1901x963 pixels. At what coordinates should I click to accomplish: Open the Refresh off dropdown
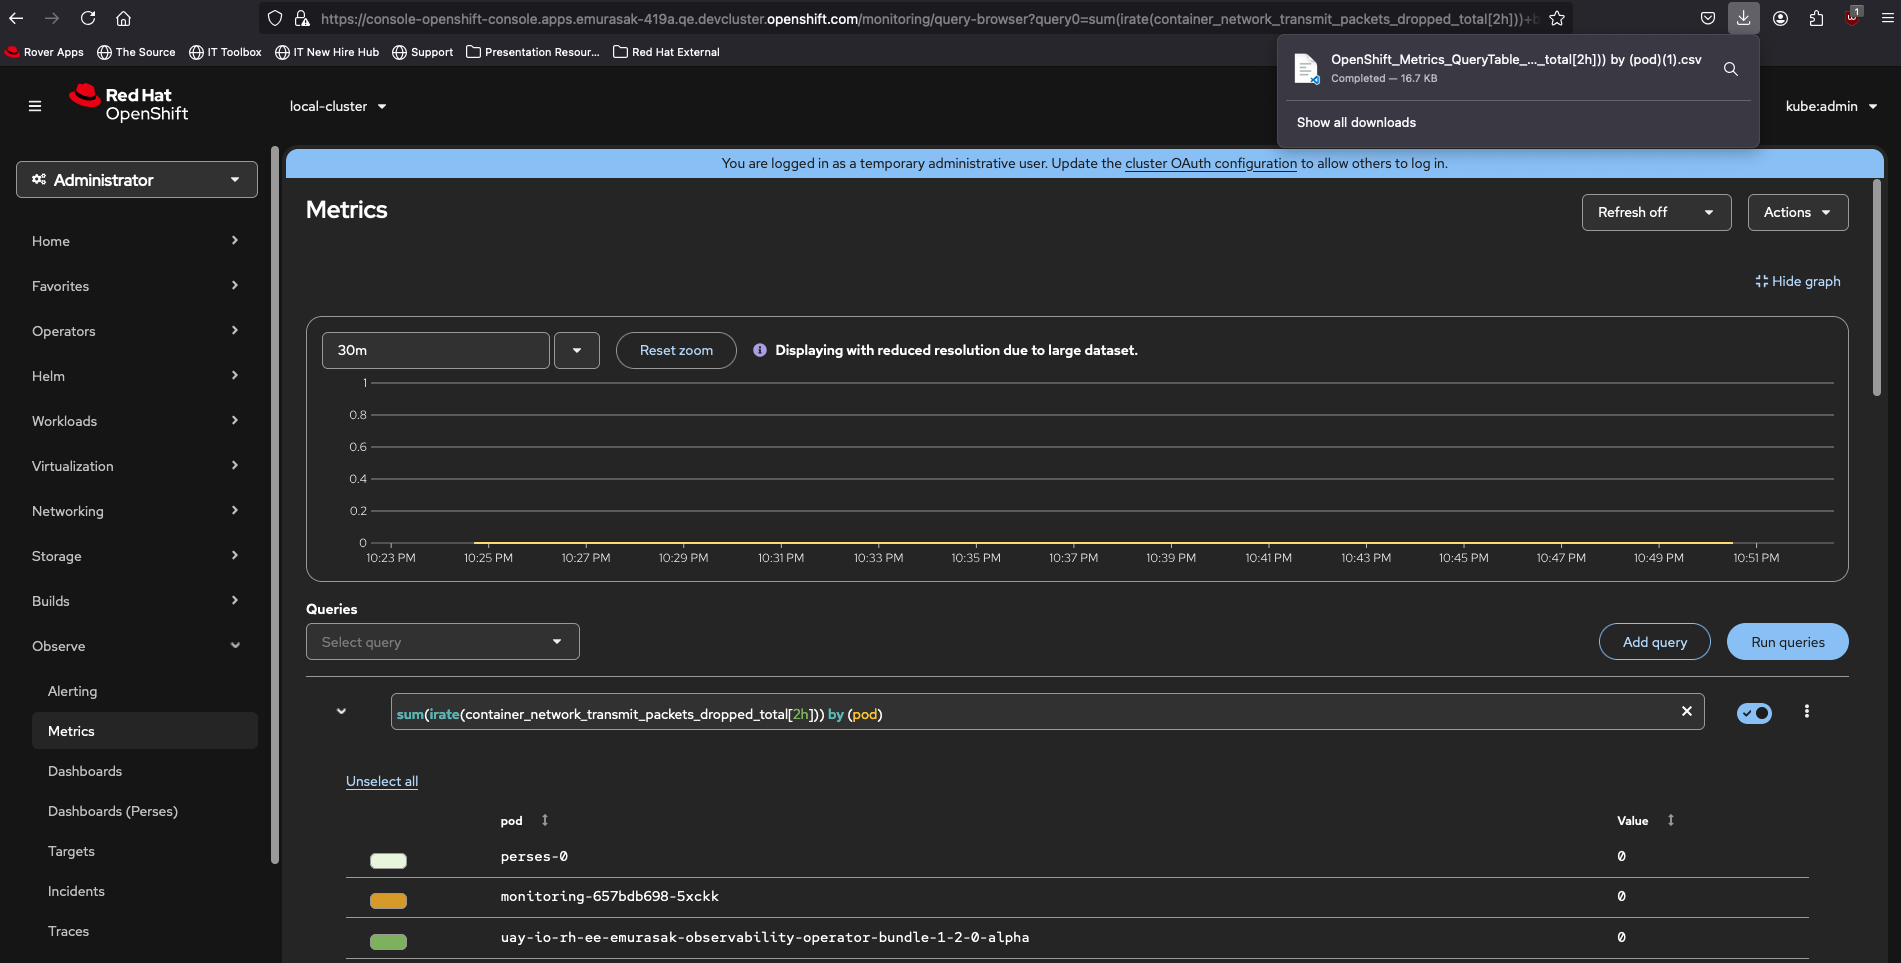click(1655, 212)
